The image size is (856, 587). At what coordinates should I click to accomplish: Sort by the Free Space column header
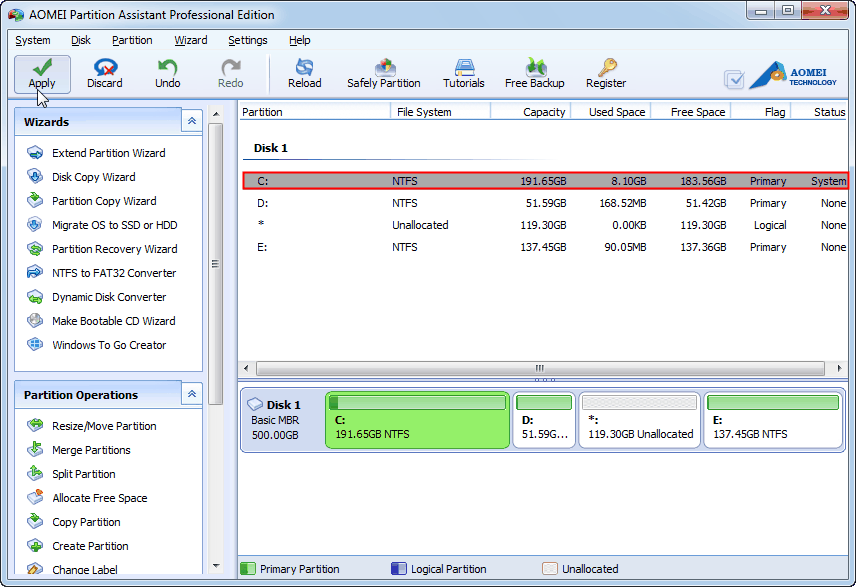(691, 112)
